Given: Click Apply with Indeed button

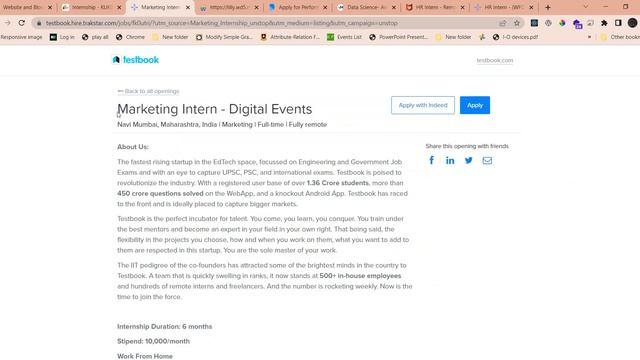Looking at the screenshot, I should (x=423, y=105).
